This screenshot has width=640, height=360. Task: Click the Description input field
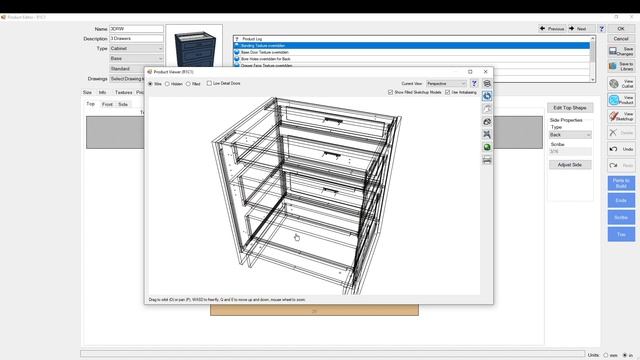[136, 38]
